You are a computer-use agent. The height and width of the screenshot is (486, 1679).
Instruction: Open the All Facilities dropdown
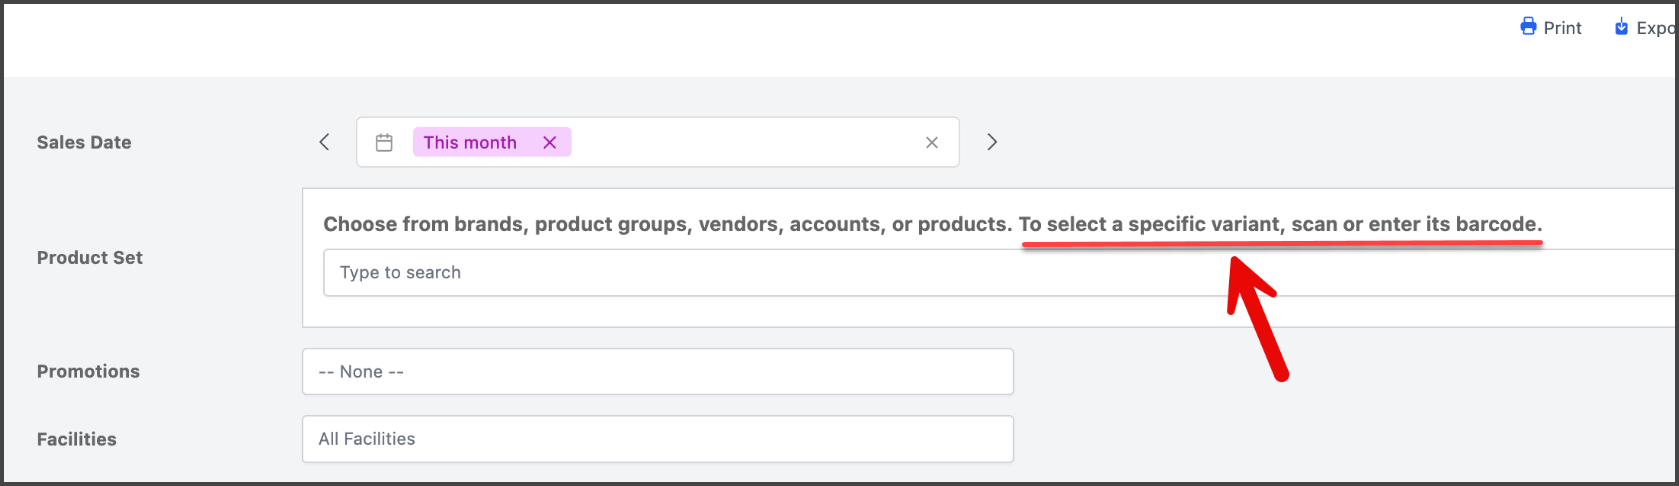point(658,439)
